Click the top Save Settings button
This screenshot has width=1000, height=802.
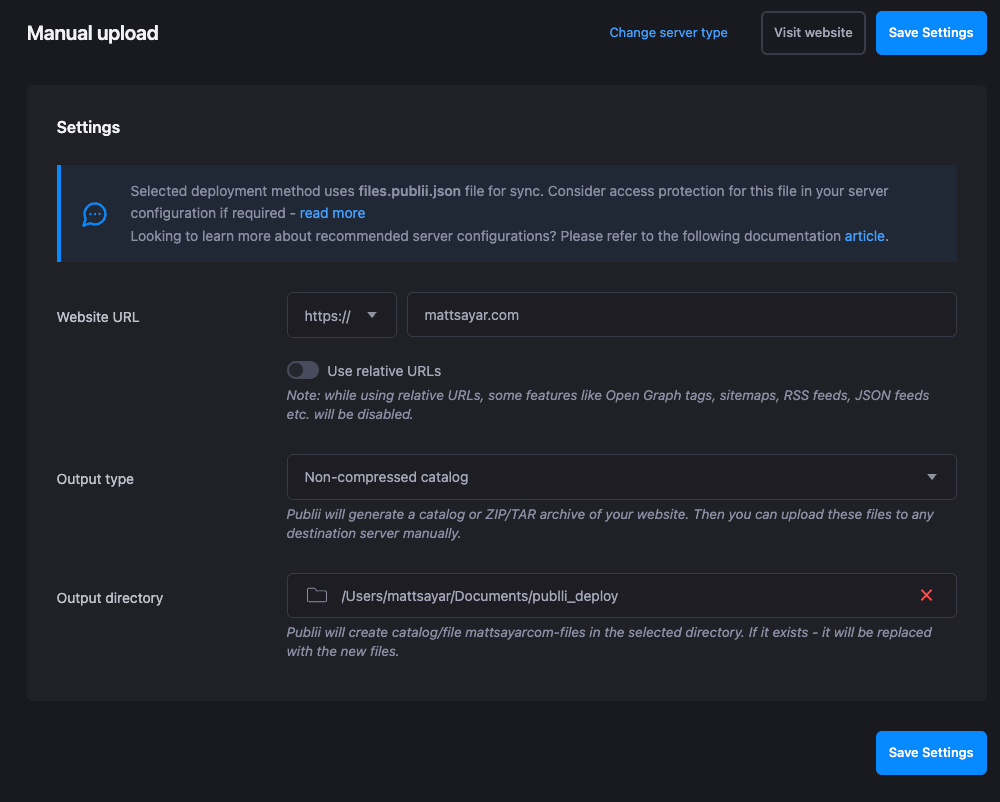[930, 33]
